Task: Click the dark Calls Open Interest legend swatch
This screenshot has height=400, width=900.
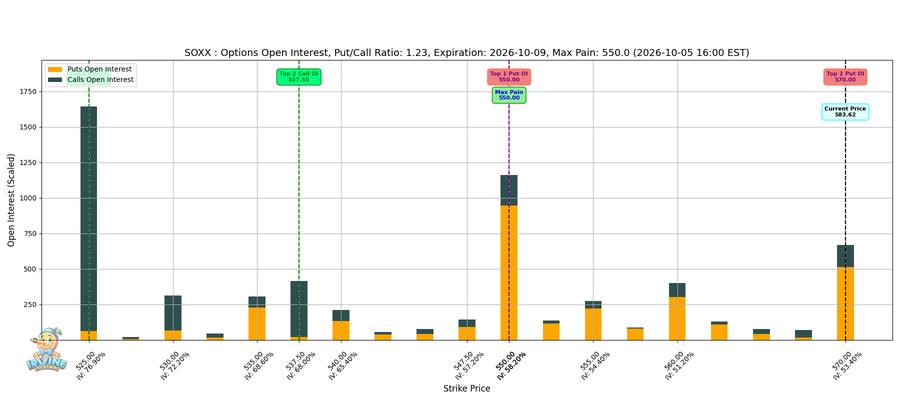Action: point(56,80)
